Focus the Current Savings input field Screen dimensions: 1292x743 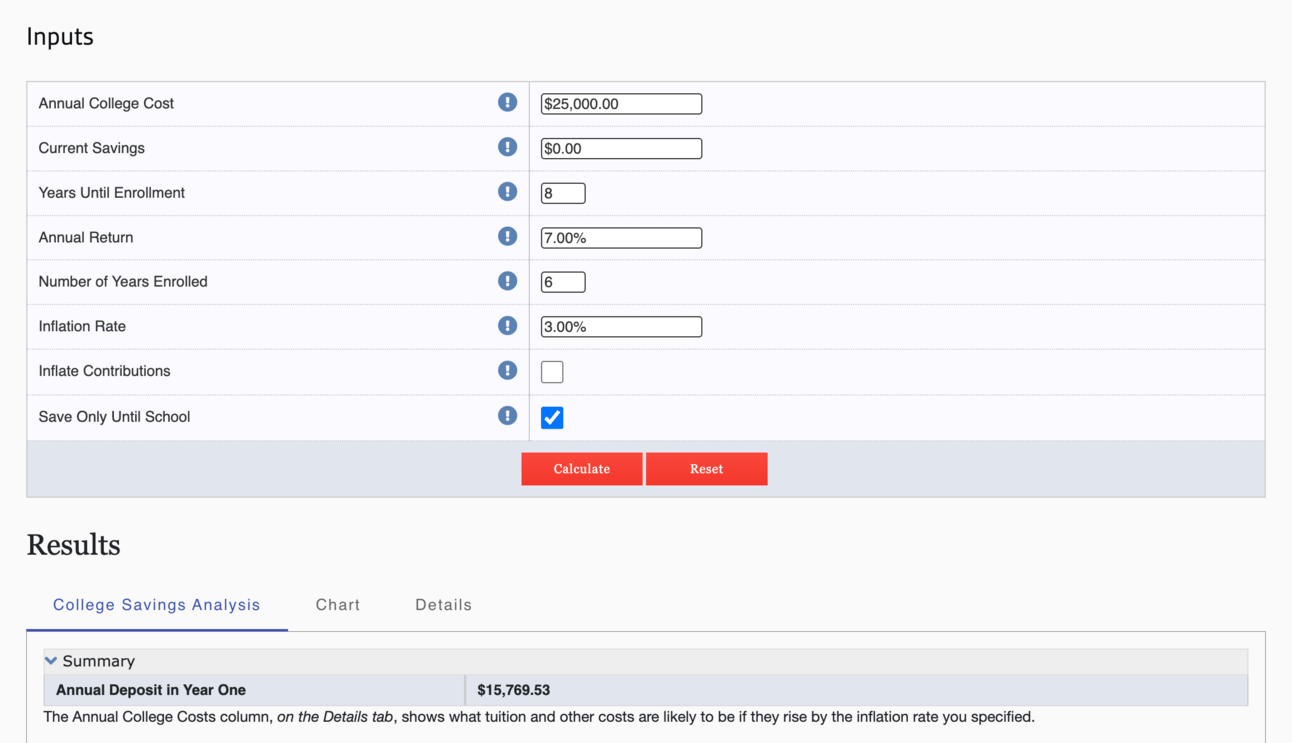coord(621,149)
